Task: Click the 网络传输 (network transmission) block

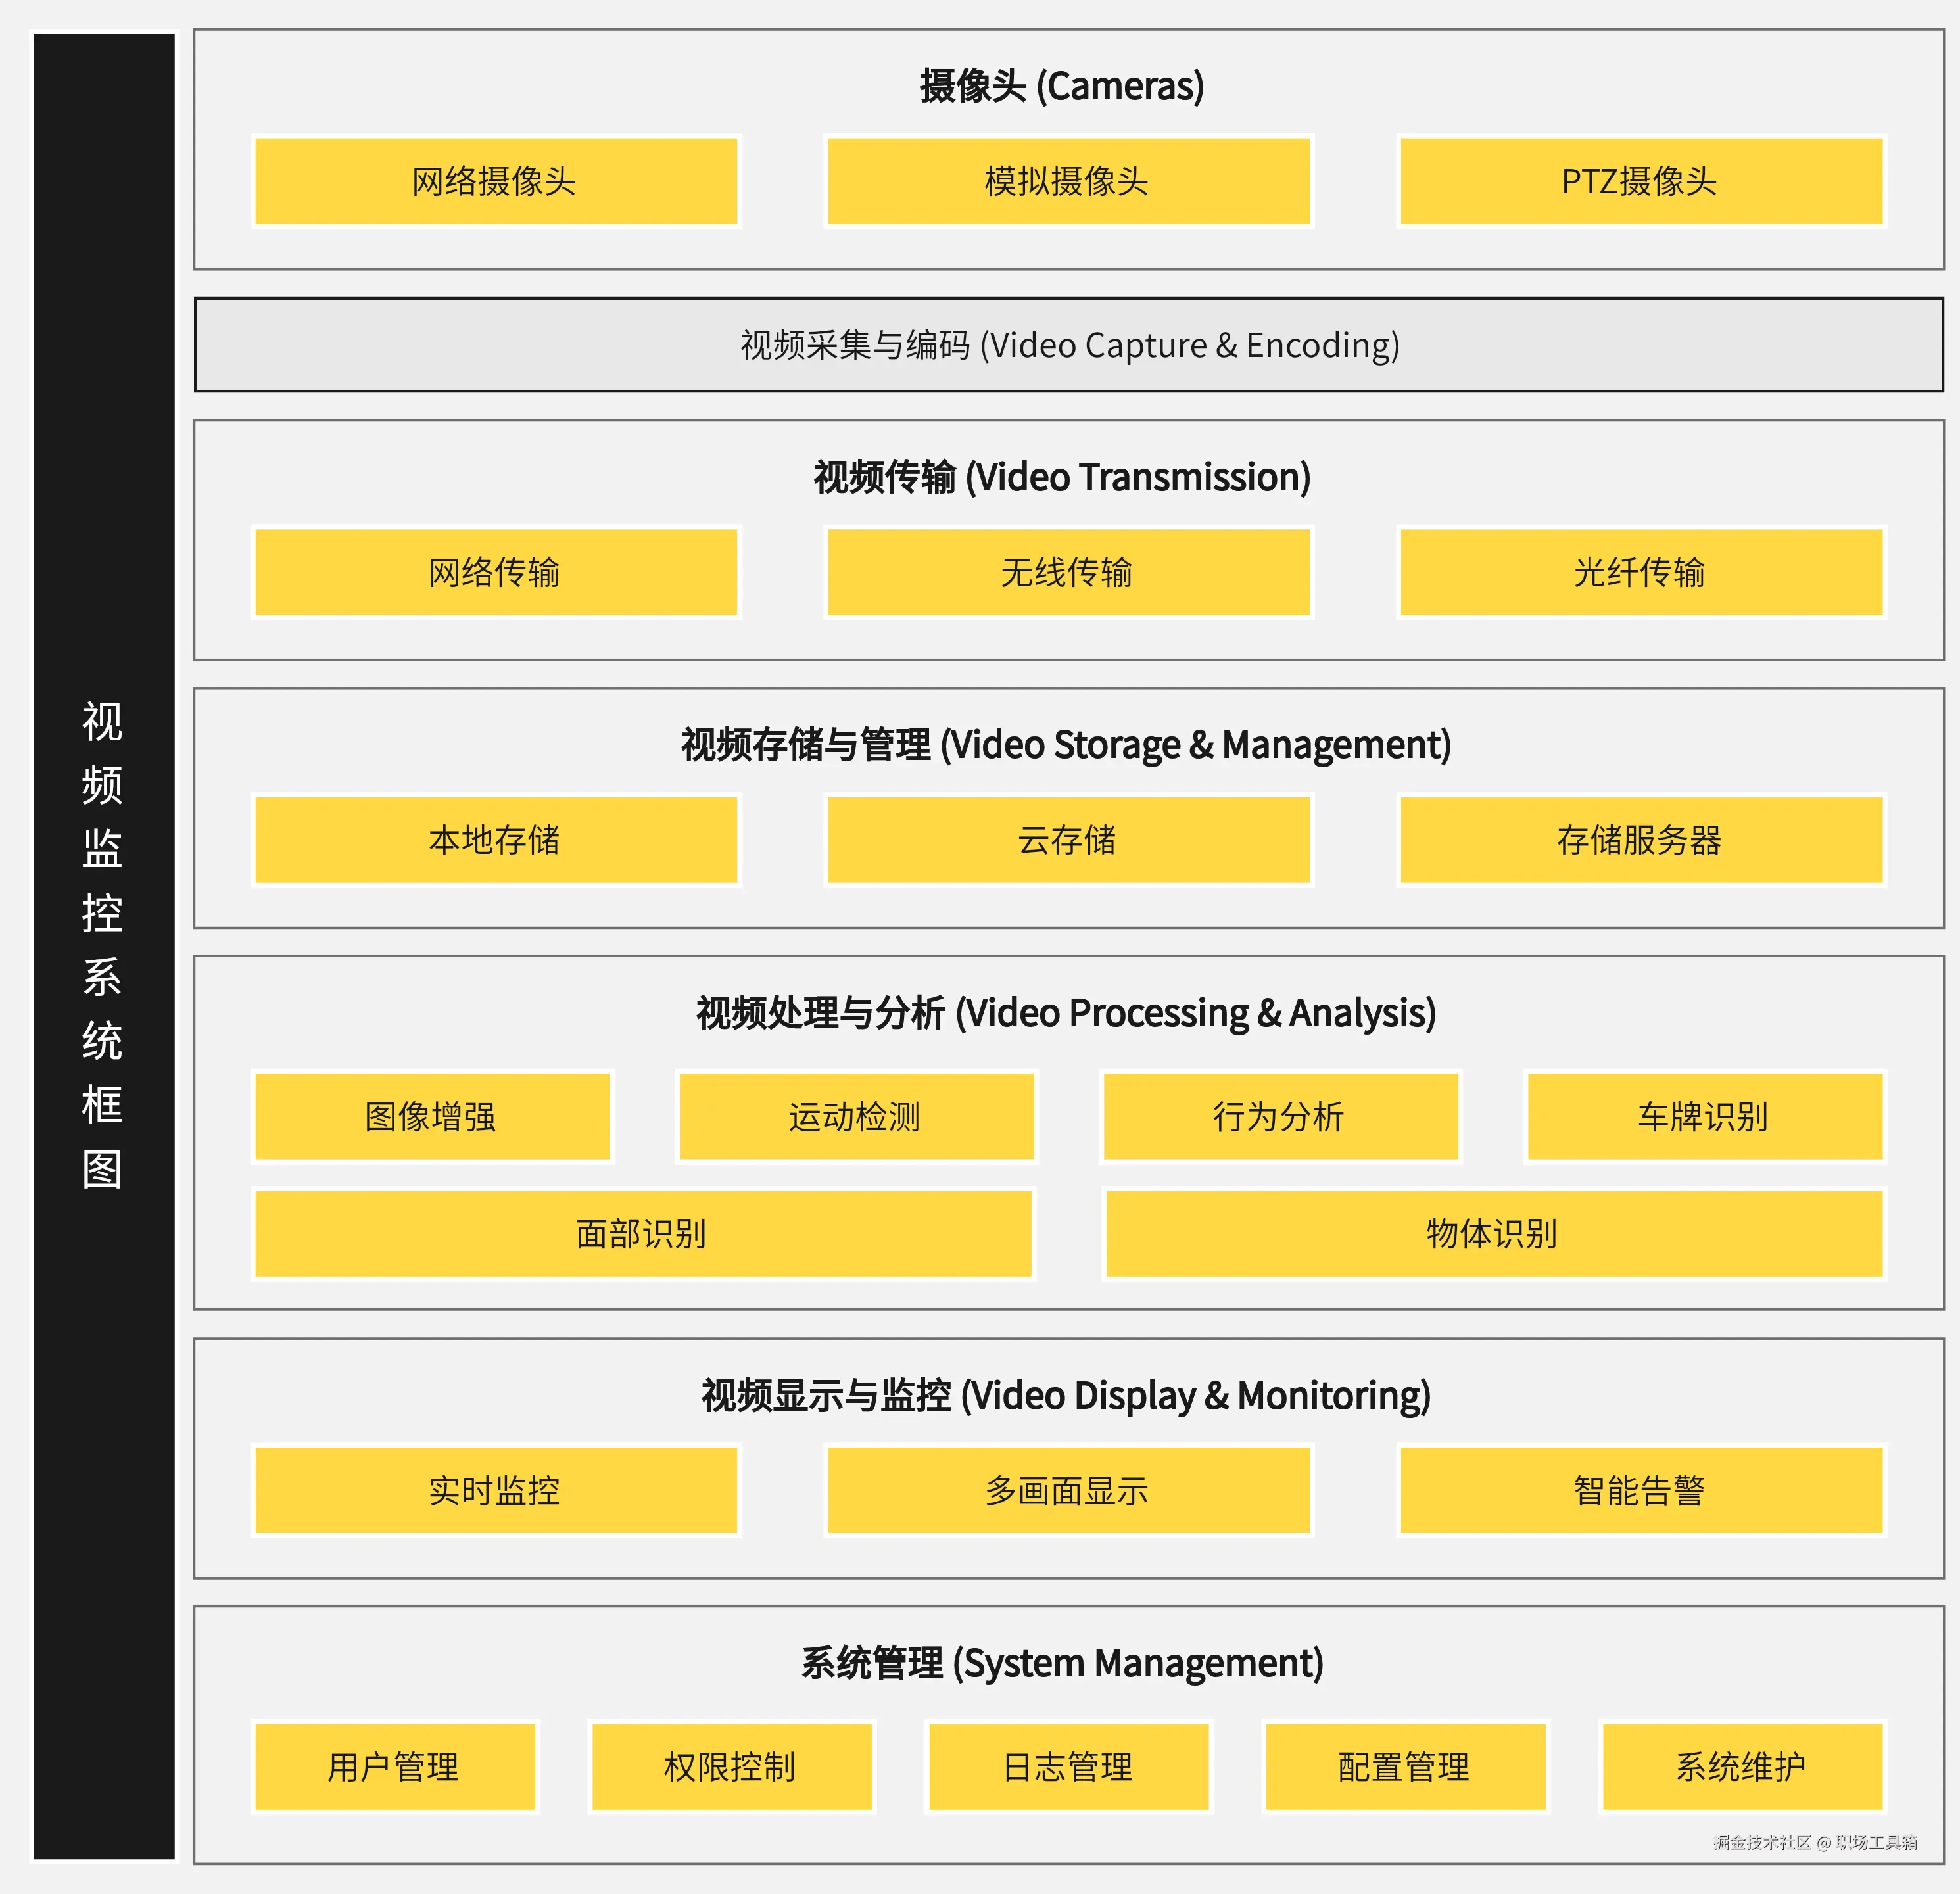Action: pyautogui.click(x=497, y=572)
